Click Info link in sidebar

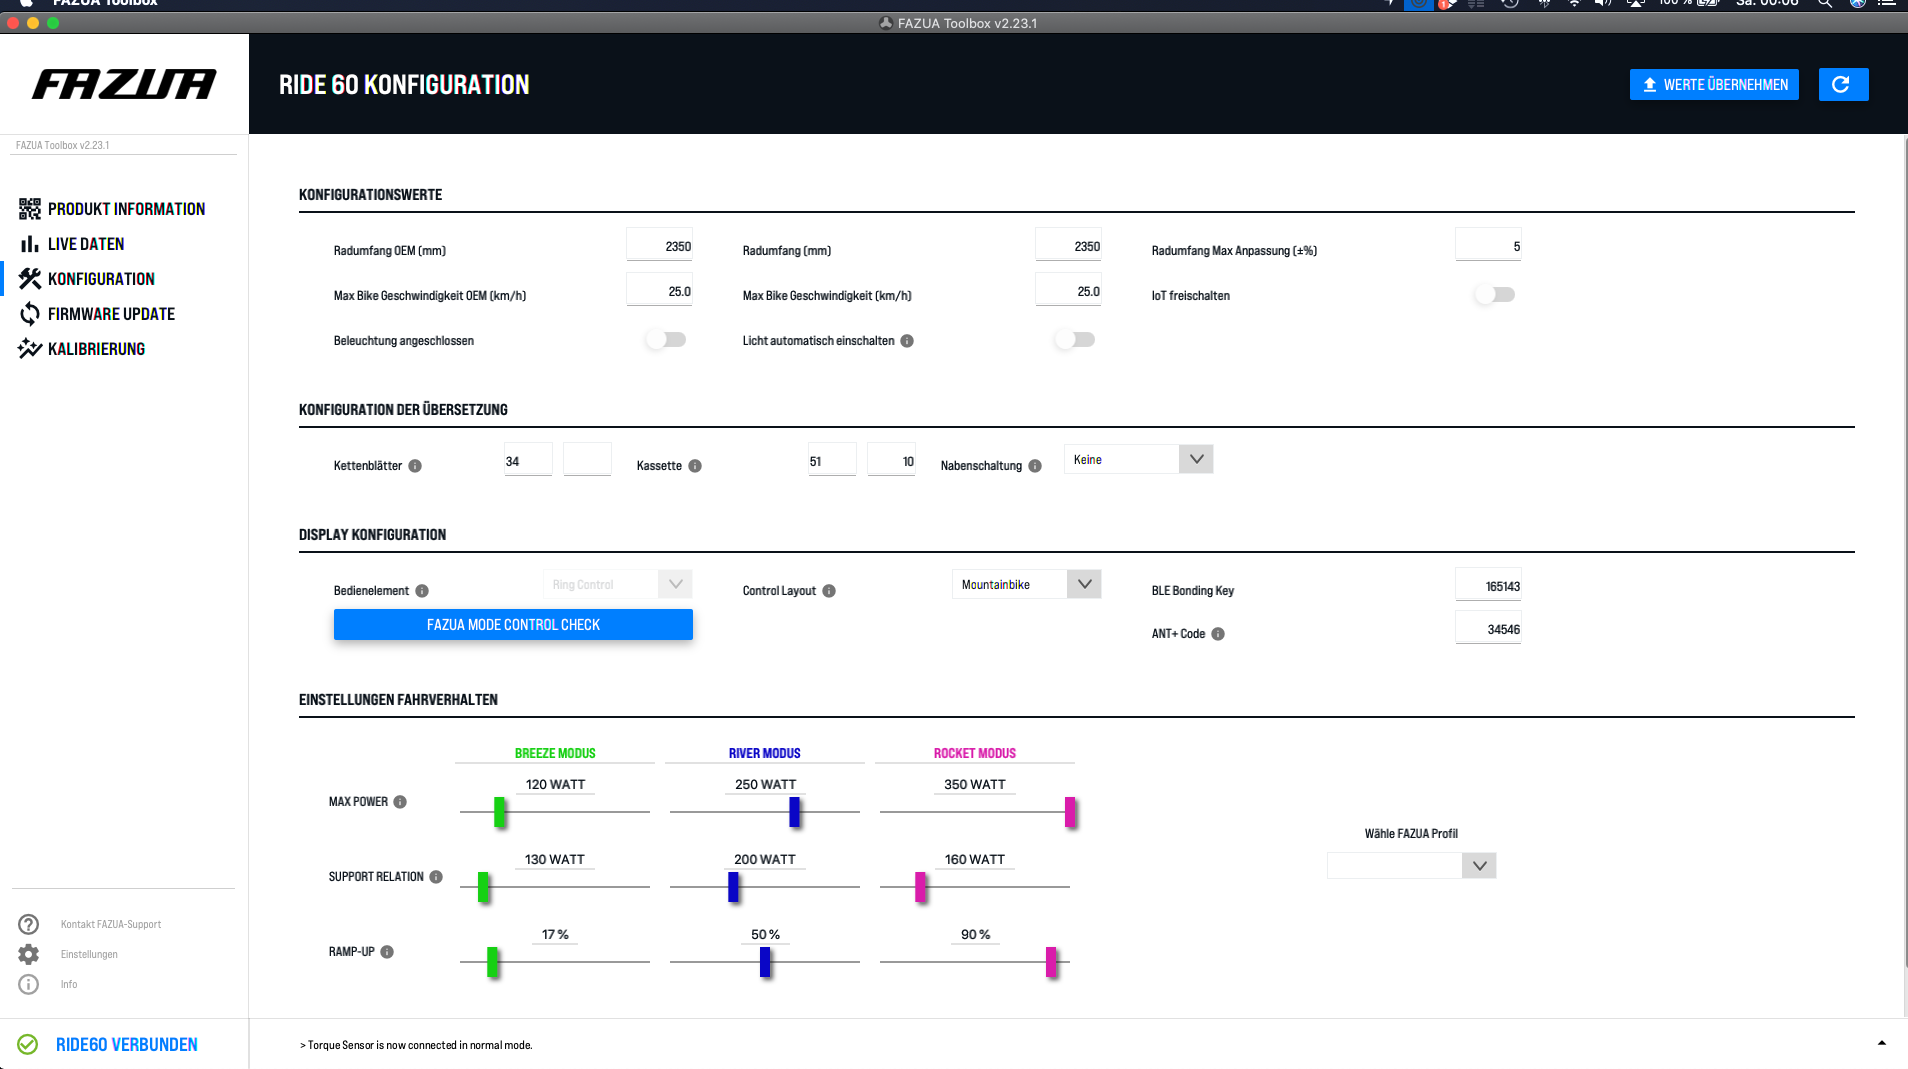coord(69,984)
